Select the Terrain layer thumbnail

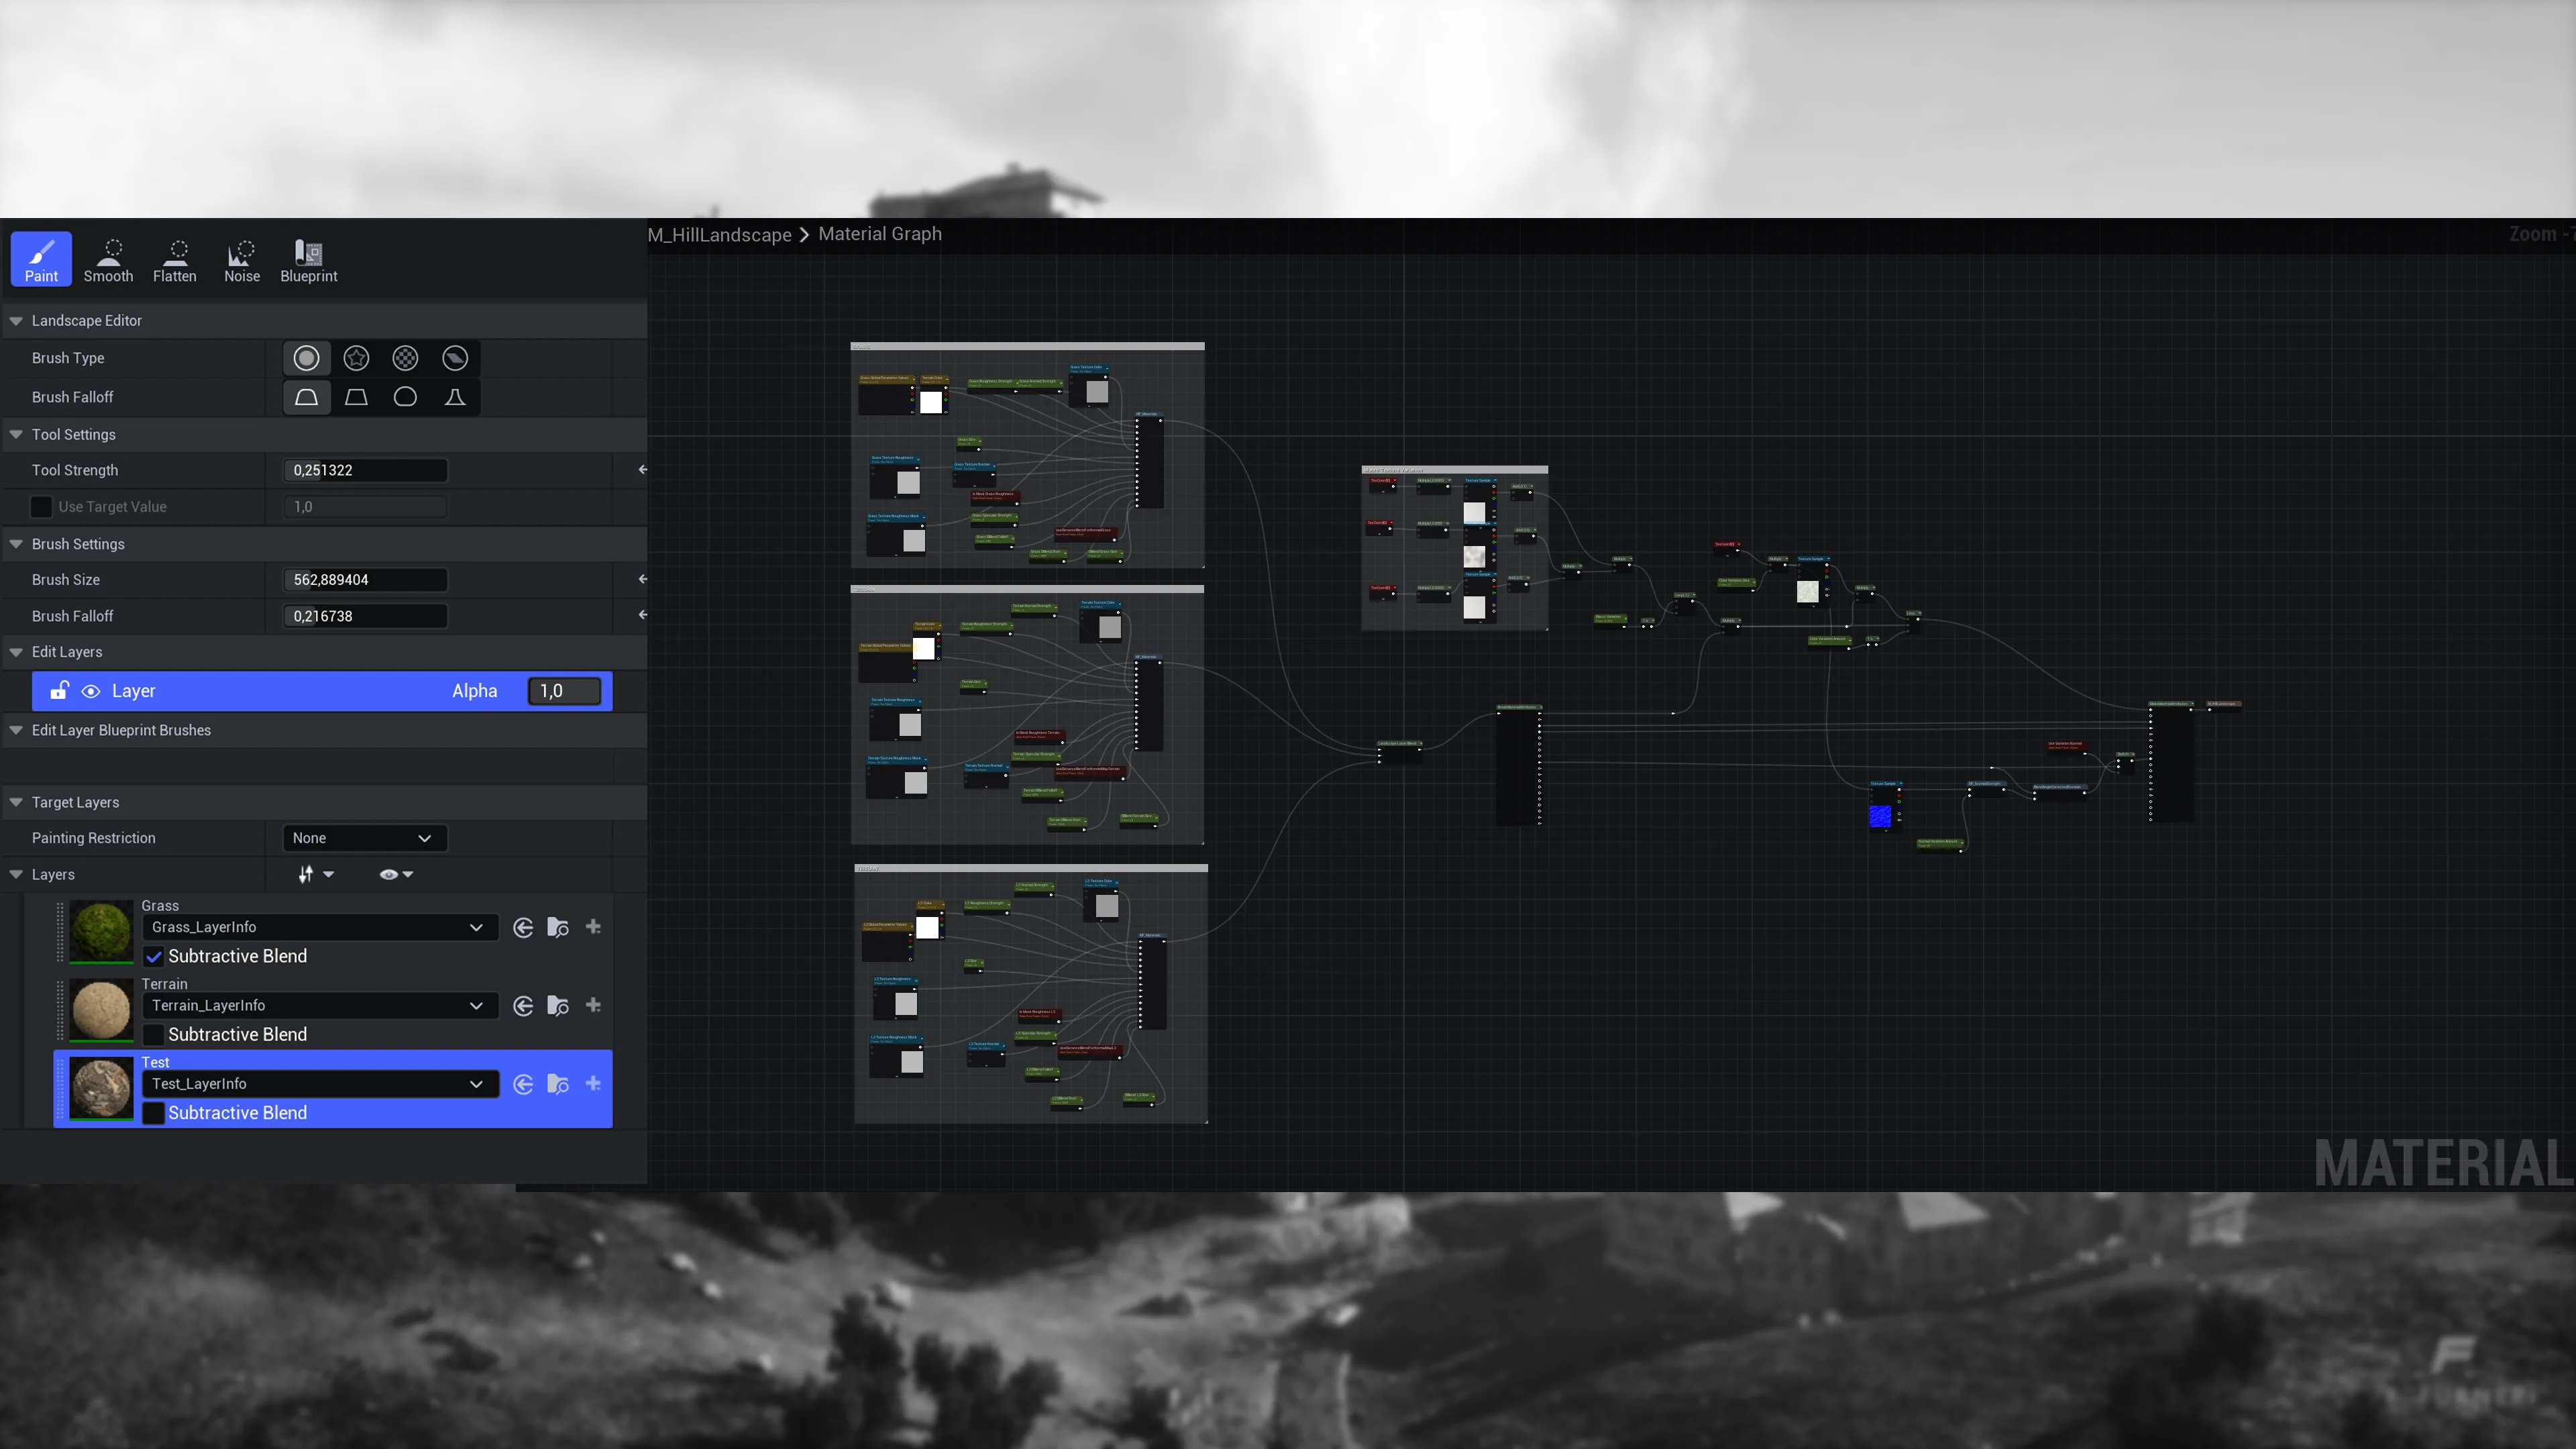101,1009
